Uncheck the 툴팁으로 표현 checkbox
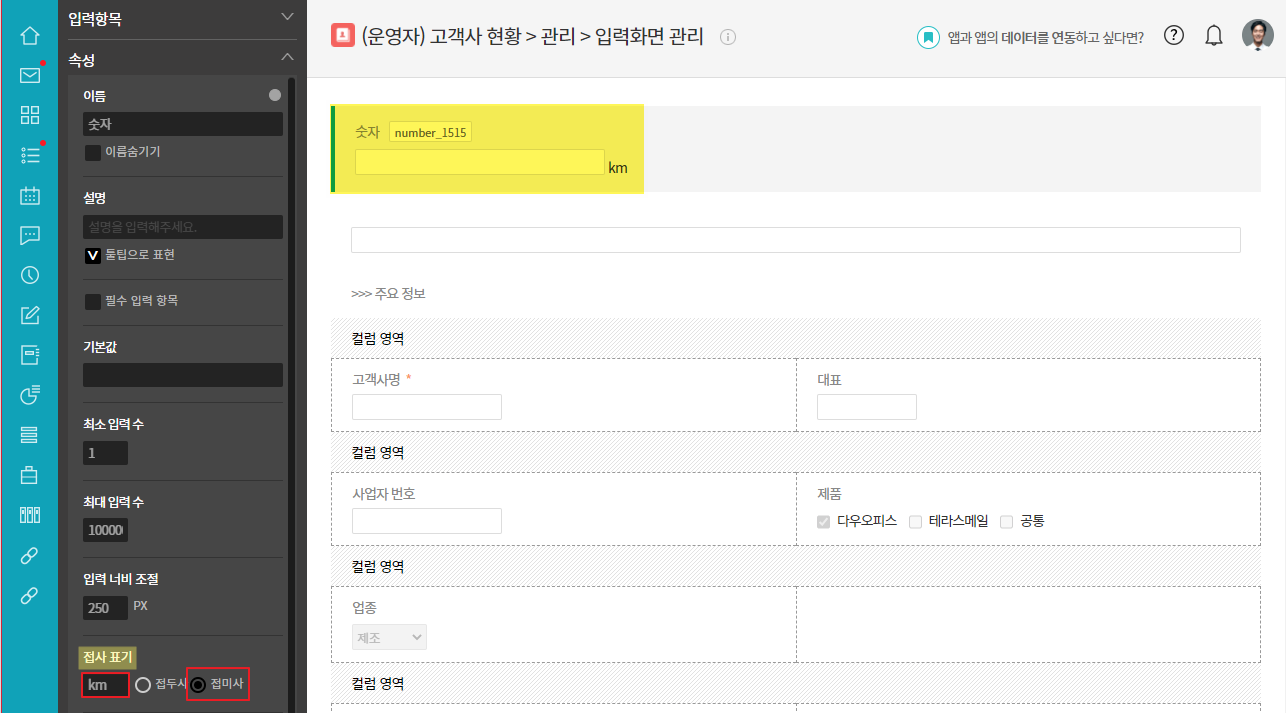 93,255
